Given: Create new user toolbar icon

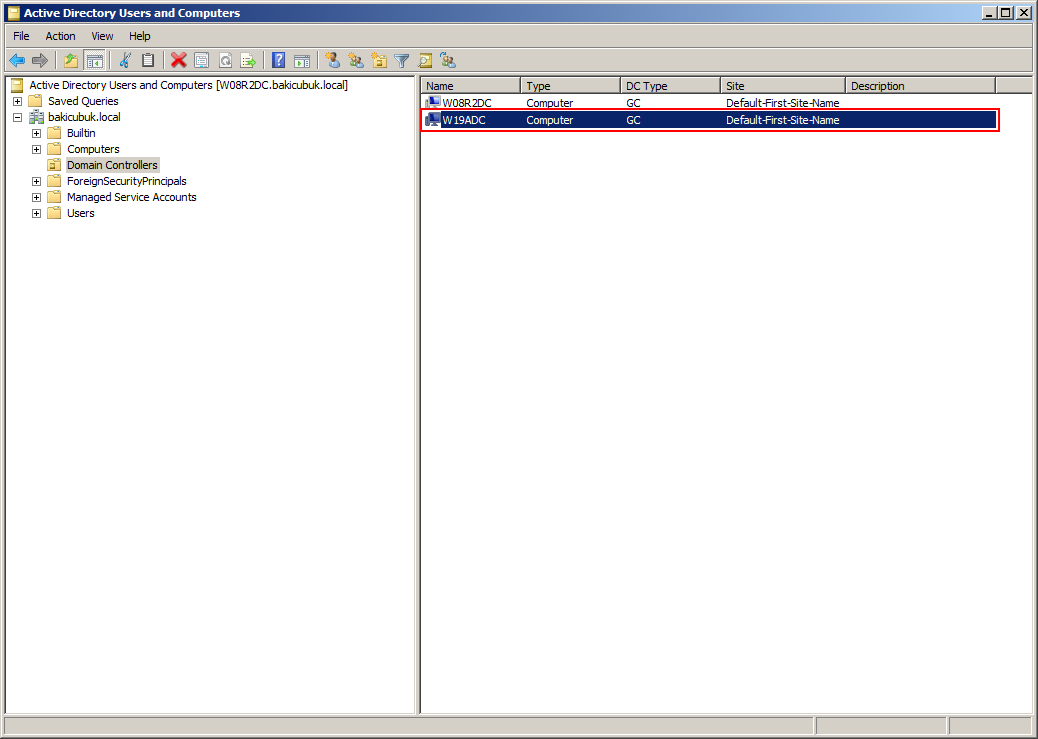Looking at the screenshot, I should (x=332, y=61).
